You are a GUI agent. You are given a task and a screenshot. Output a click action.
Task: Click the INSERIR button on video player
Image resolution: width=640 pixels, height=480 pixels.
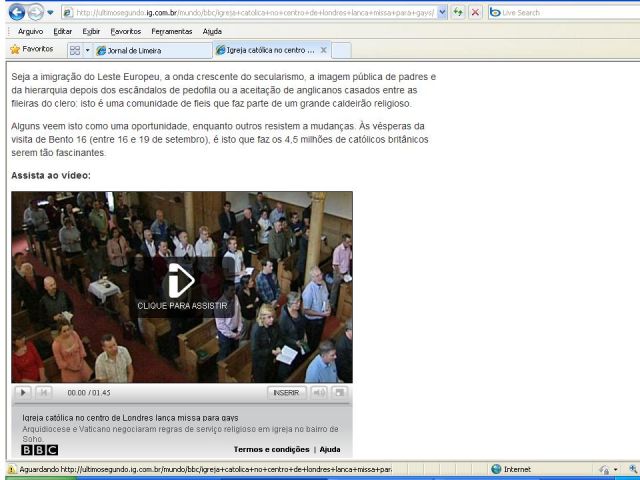(285, 393)
